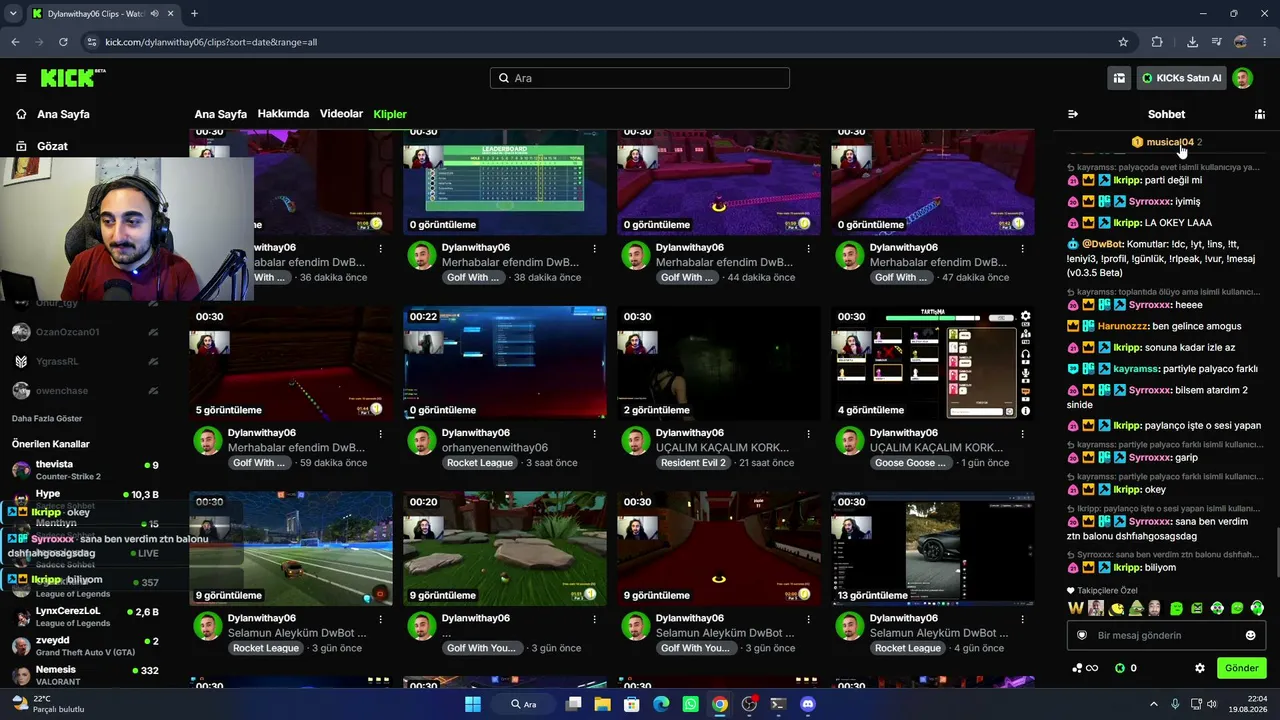This screenshot has height=720, width=1280.
Task: Focus the Bir mesaj gönderin chat input
Action: tap(1165, 635)
